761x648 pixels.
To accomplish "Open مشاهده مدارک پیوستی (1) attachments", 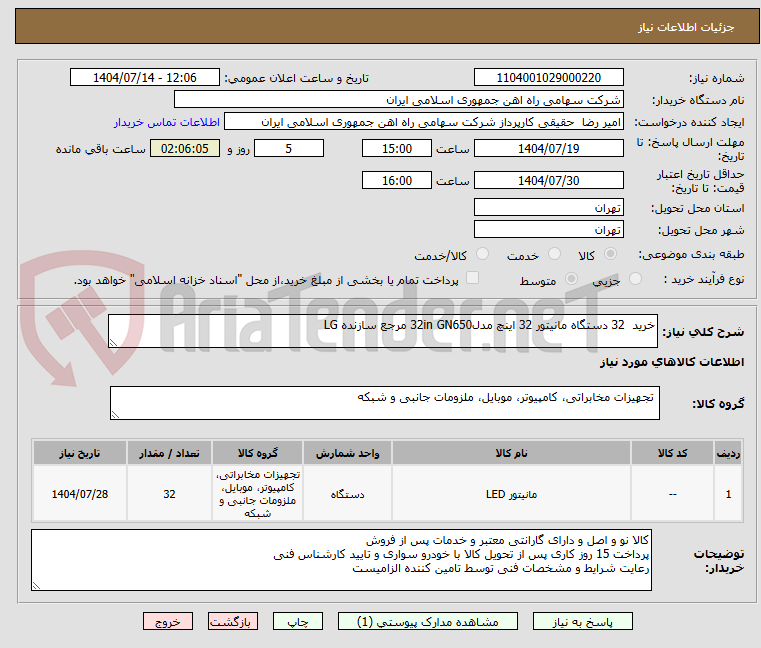I will click(428, 621).
